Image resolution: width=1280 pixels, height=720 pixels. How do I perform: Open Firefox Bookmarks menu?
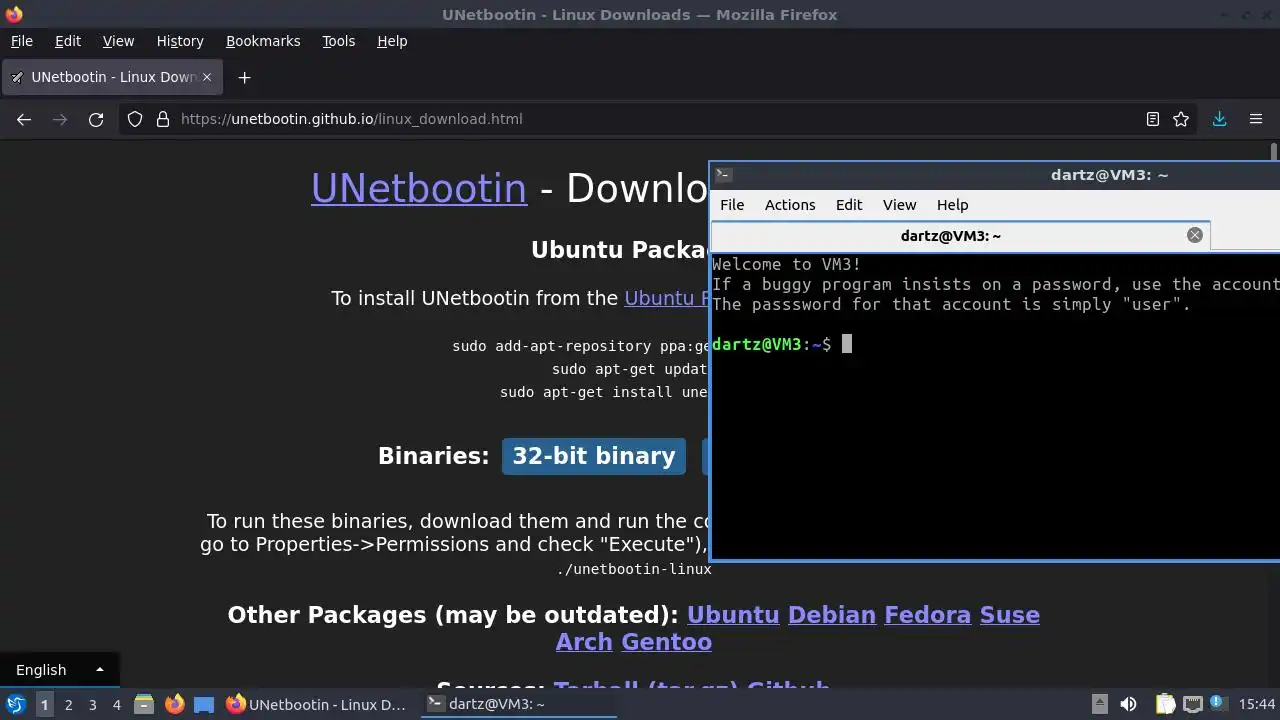coord(263,41)
